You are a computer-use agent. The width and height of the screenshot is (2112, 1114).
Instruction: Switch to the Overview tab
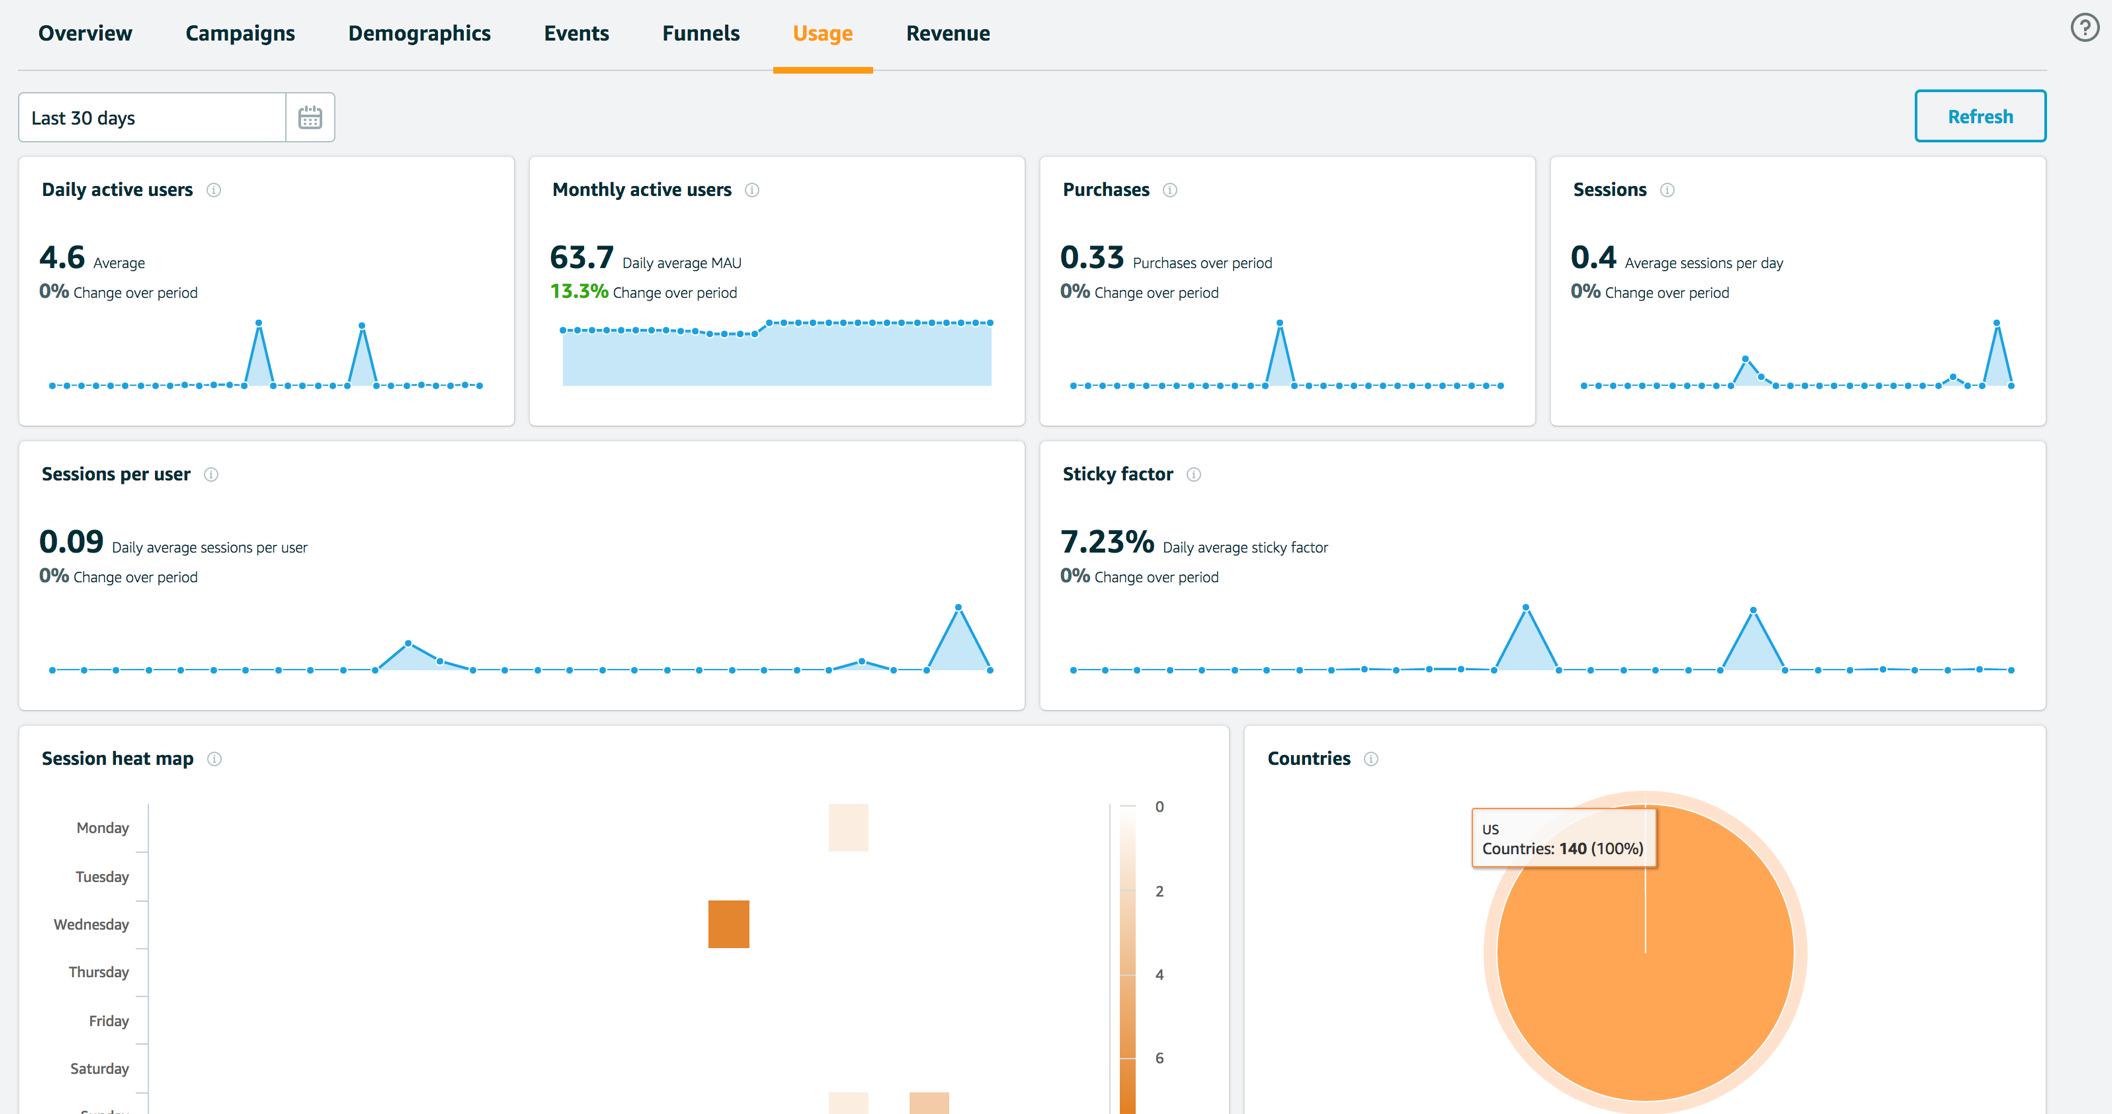tap(85, 33)
